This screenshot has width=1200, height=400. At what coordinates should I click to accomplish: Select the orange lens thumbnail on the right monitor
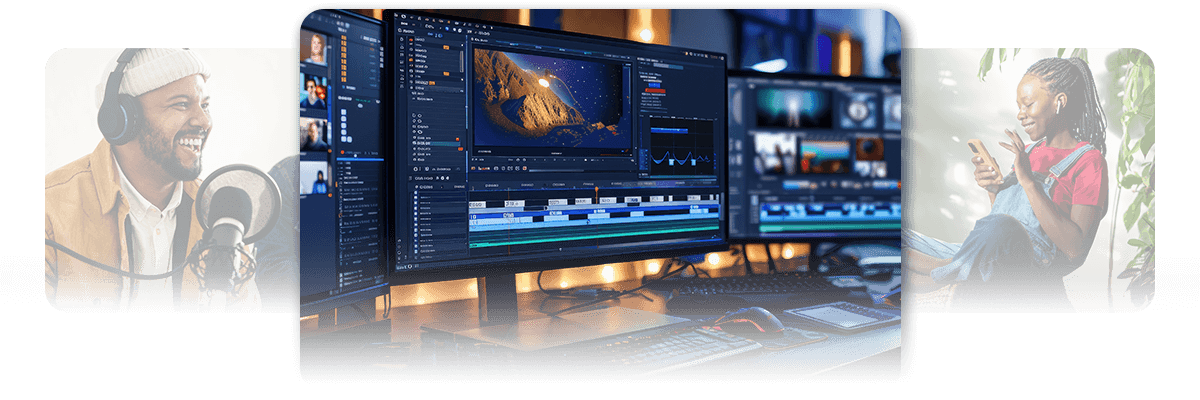click(869, 149)
